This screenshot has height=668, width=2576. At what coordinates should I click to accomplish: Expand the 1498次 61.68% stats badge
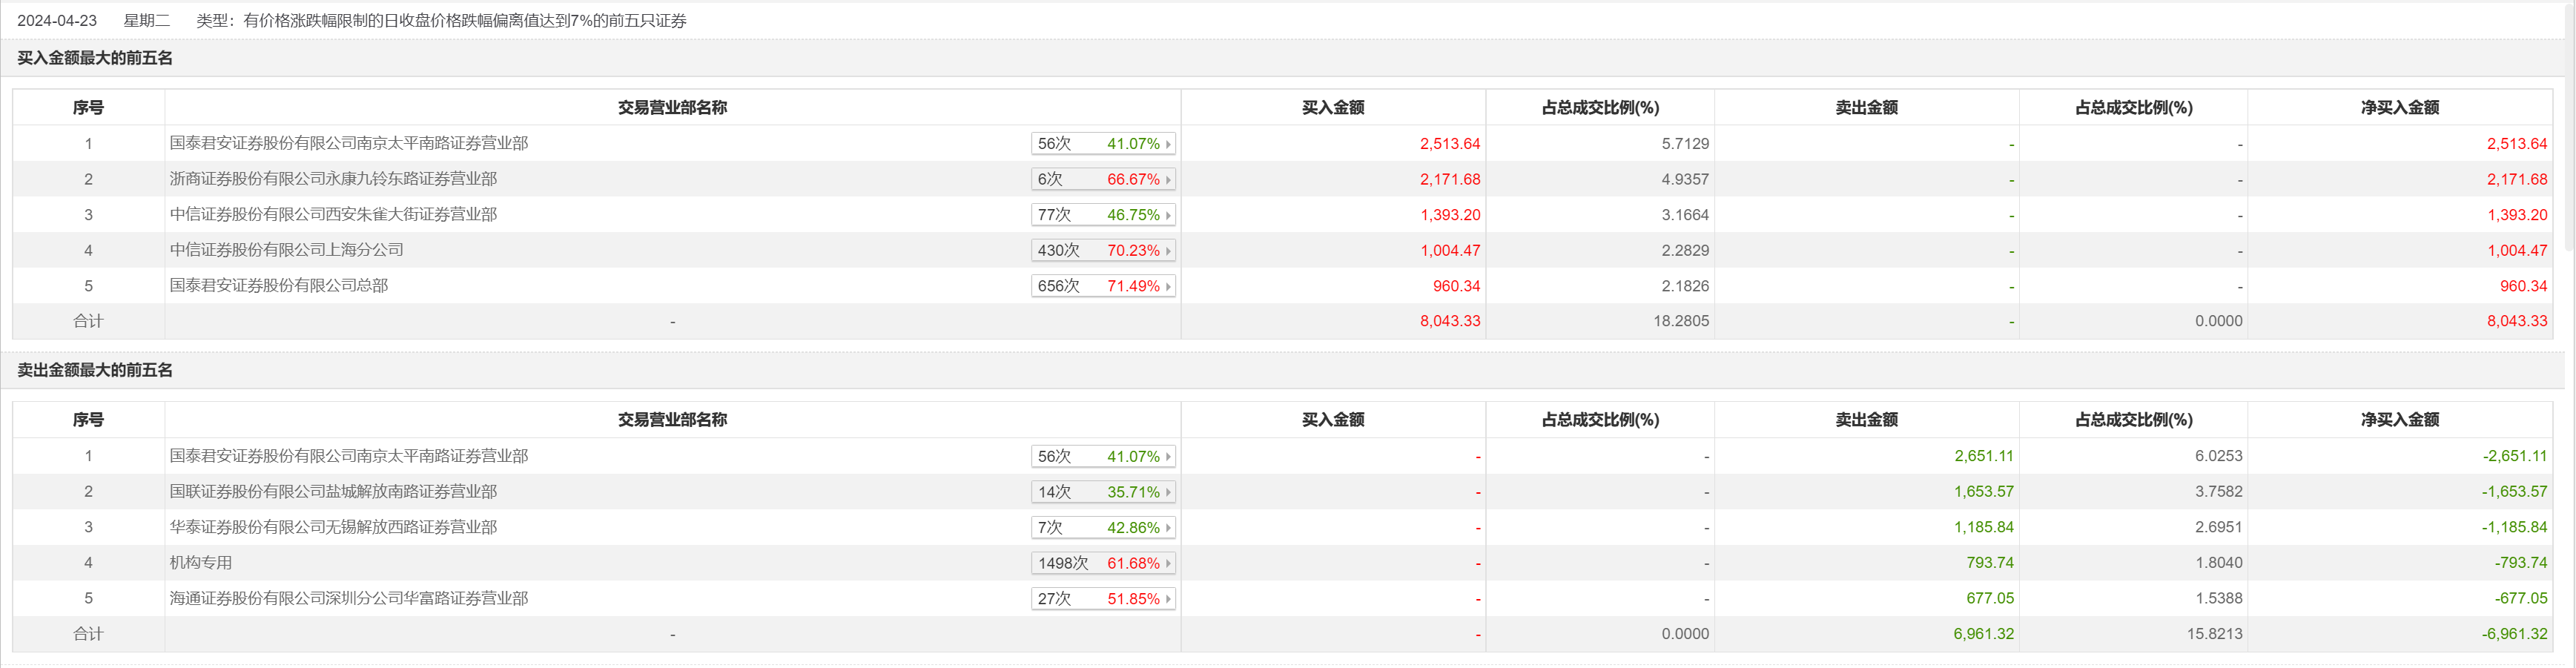point(1103,563)
